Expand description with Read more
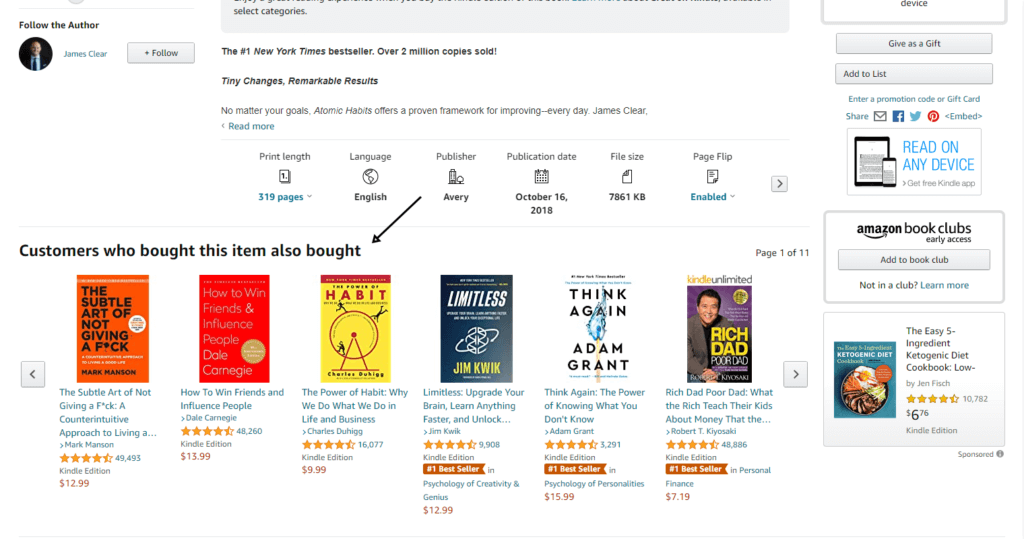 click(250, 126)
